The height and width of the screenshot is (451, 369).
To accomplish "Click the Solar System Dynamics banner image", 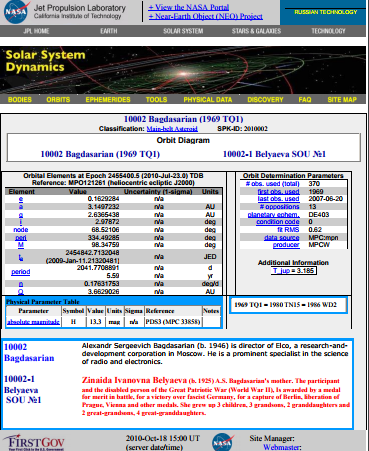I will pyautogui.click(x=183, y=70).
